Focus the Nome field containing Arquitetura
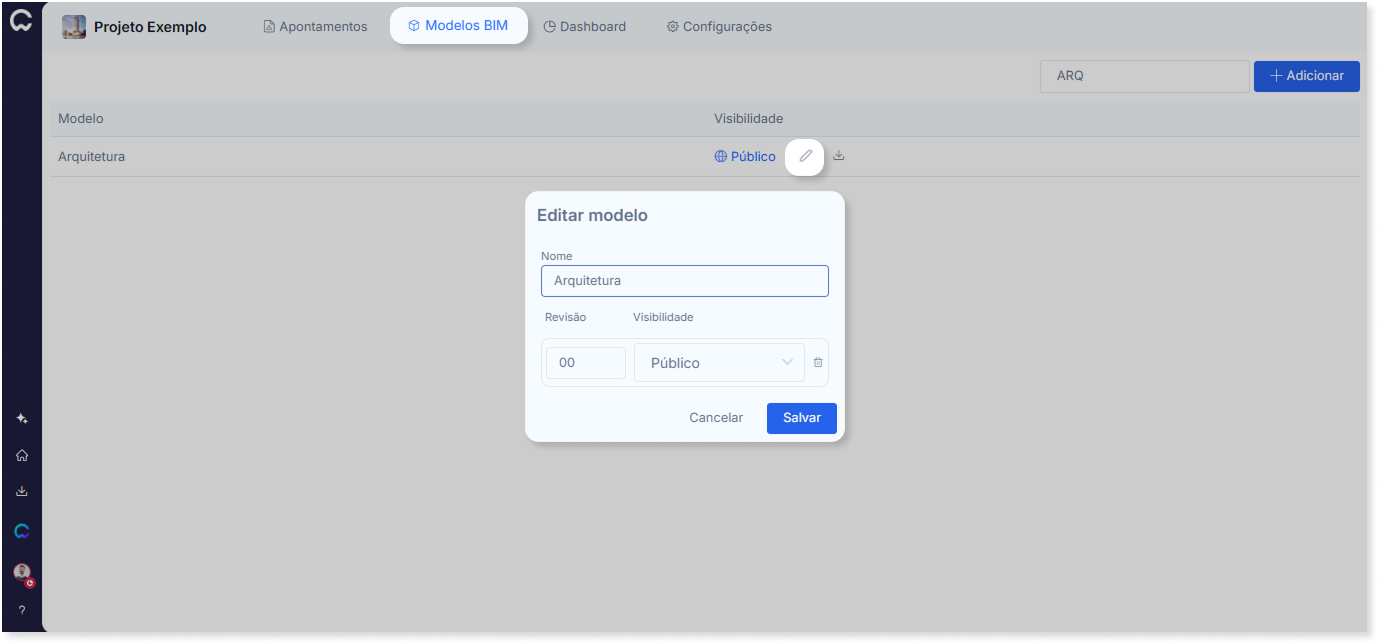The image size is (1379, 644). (x=685, y=281)
